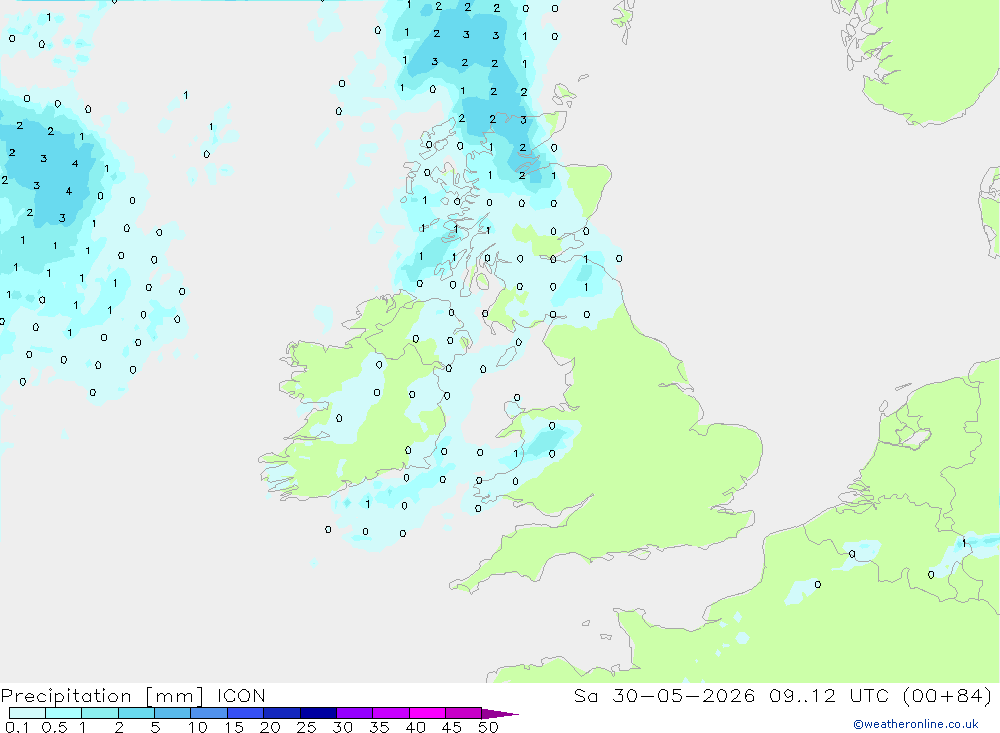Viewport: 1000px width, 733px height.
Task: Click the legend tick label '30'
Action: [x=342, y=727]
